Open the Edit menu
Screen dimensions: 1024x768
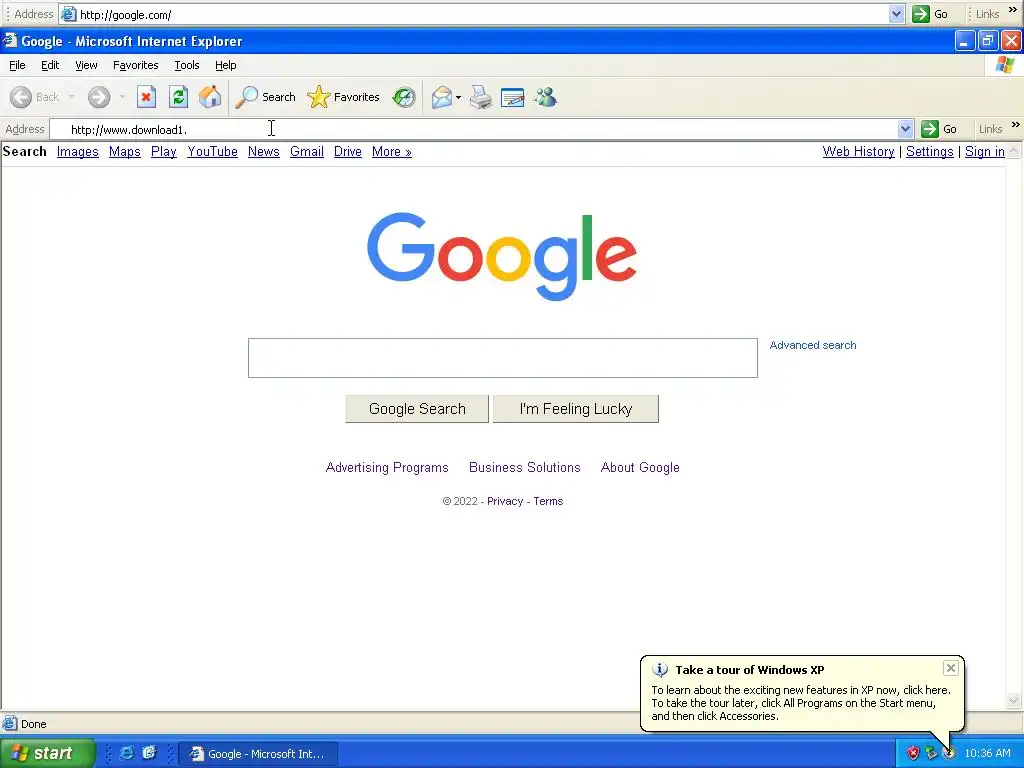coord(50,65)
